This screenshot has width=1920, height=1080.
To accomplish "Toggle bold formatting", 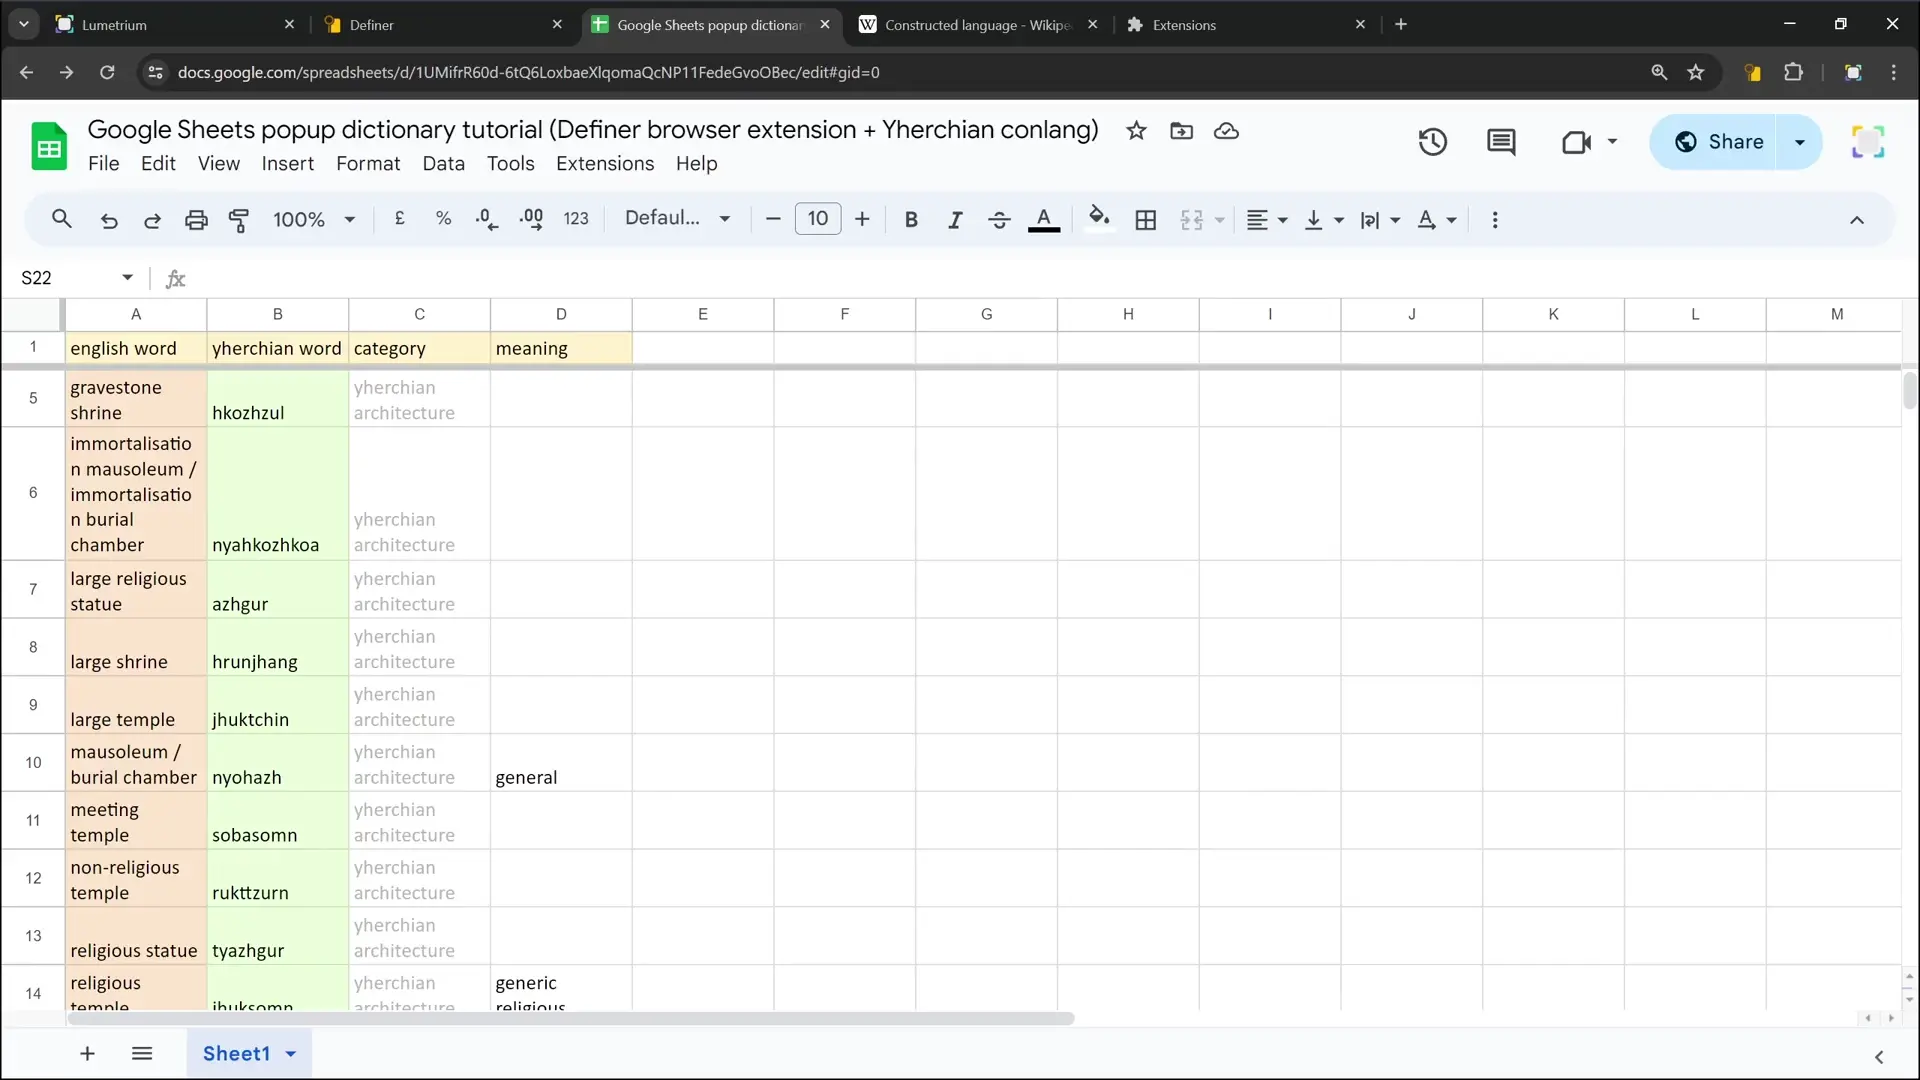I will pos(910,220).
